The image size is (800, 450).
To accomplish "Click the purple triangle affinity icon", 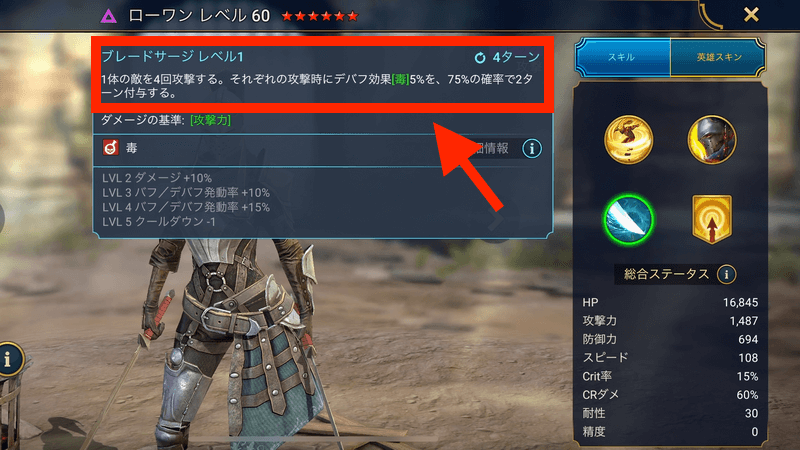I will click(x=108, y=16).
